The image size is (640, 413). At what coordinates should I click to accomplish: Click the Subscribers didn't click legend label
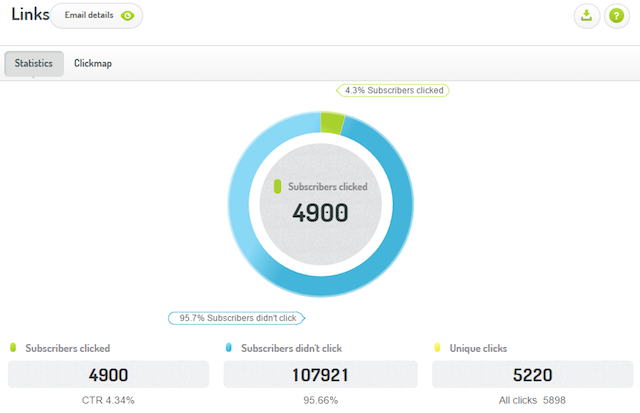coord(291,348)
